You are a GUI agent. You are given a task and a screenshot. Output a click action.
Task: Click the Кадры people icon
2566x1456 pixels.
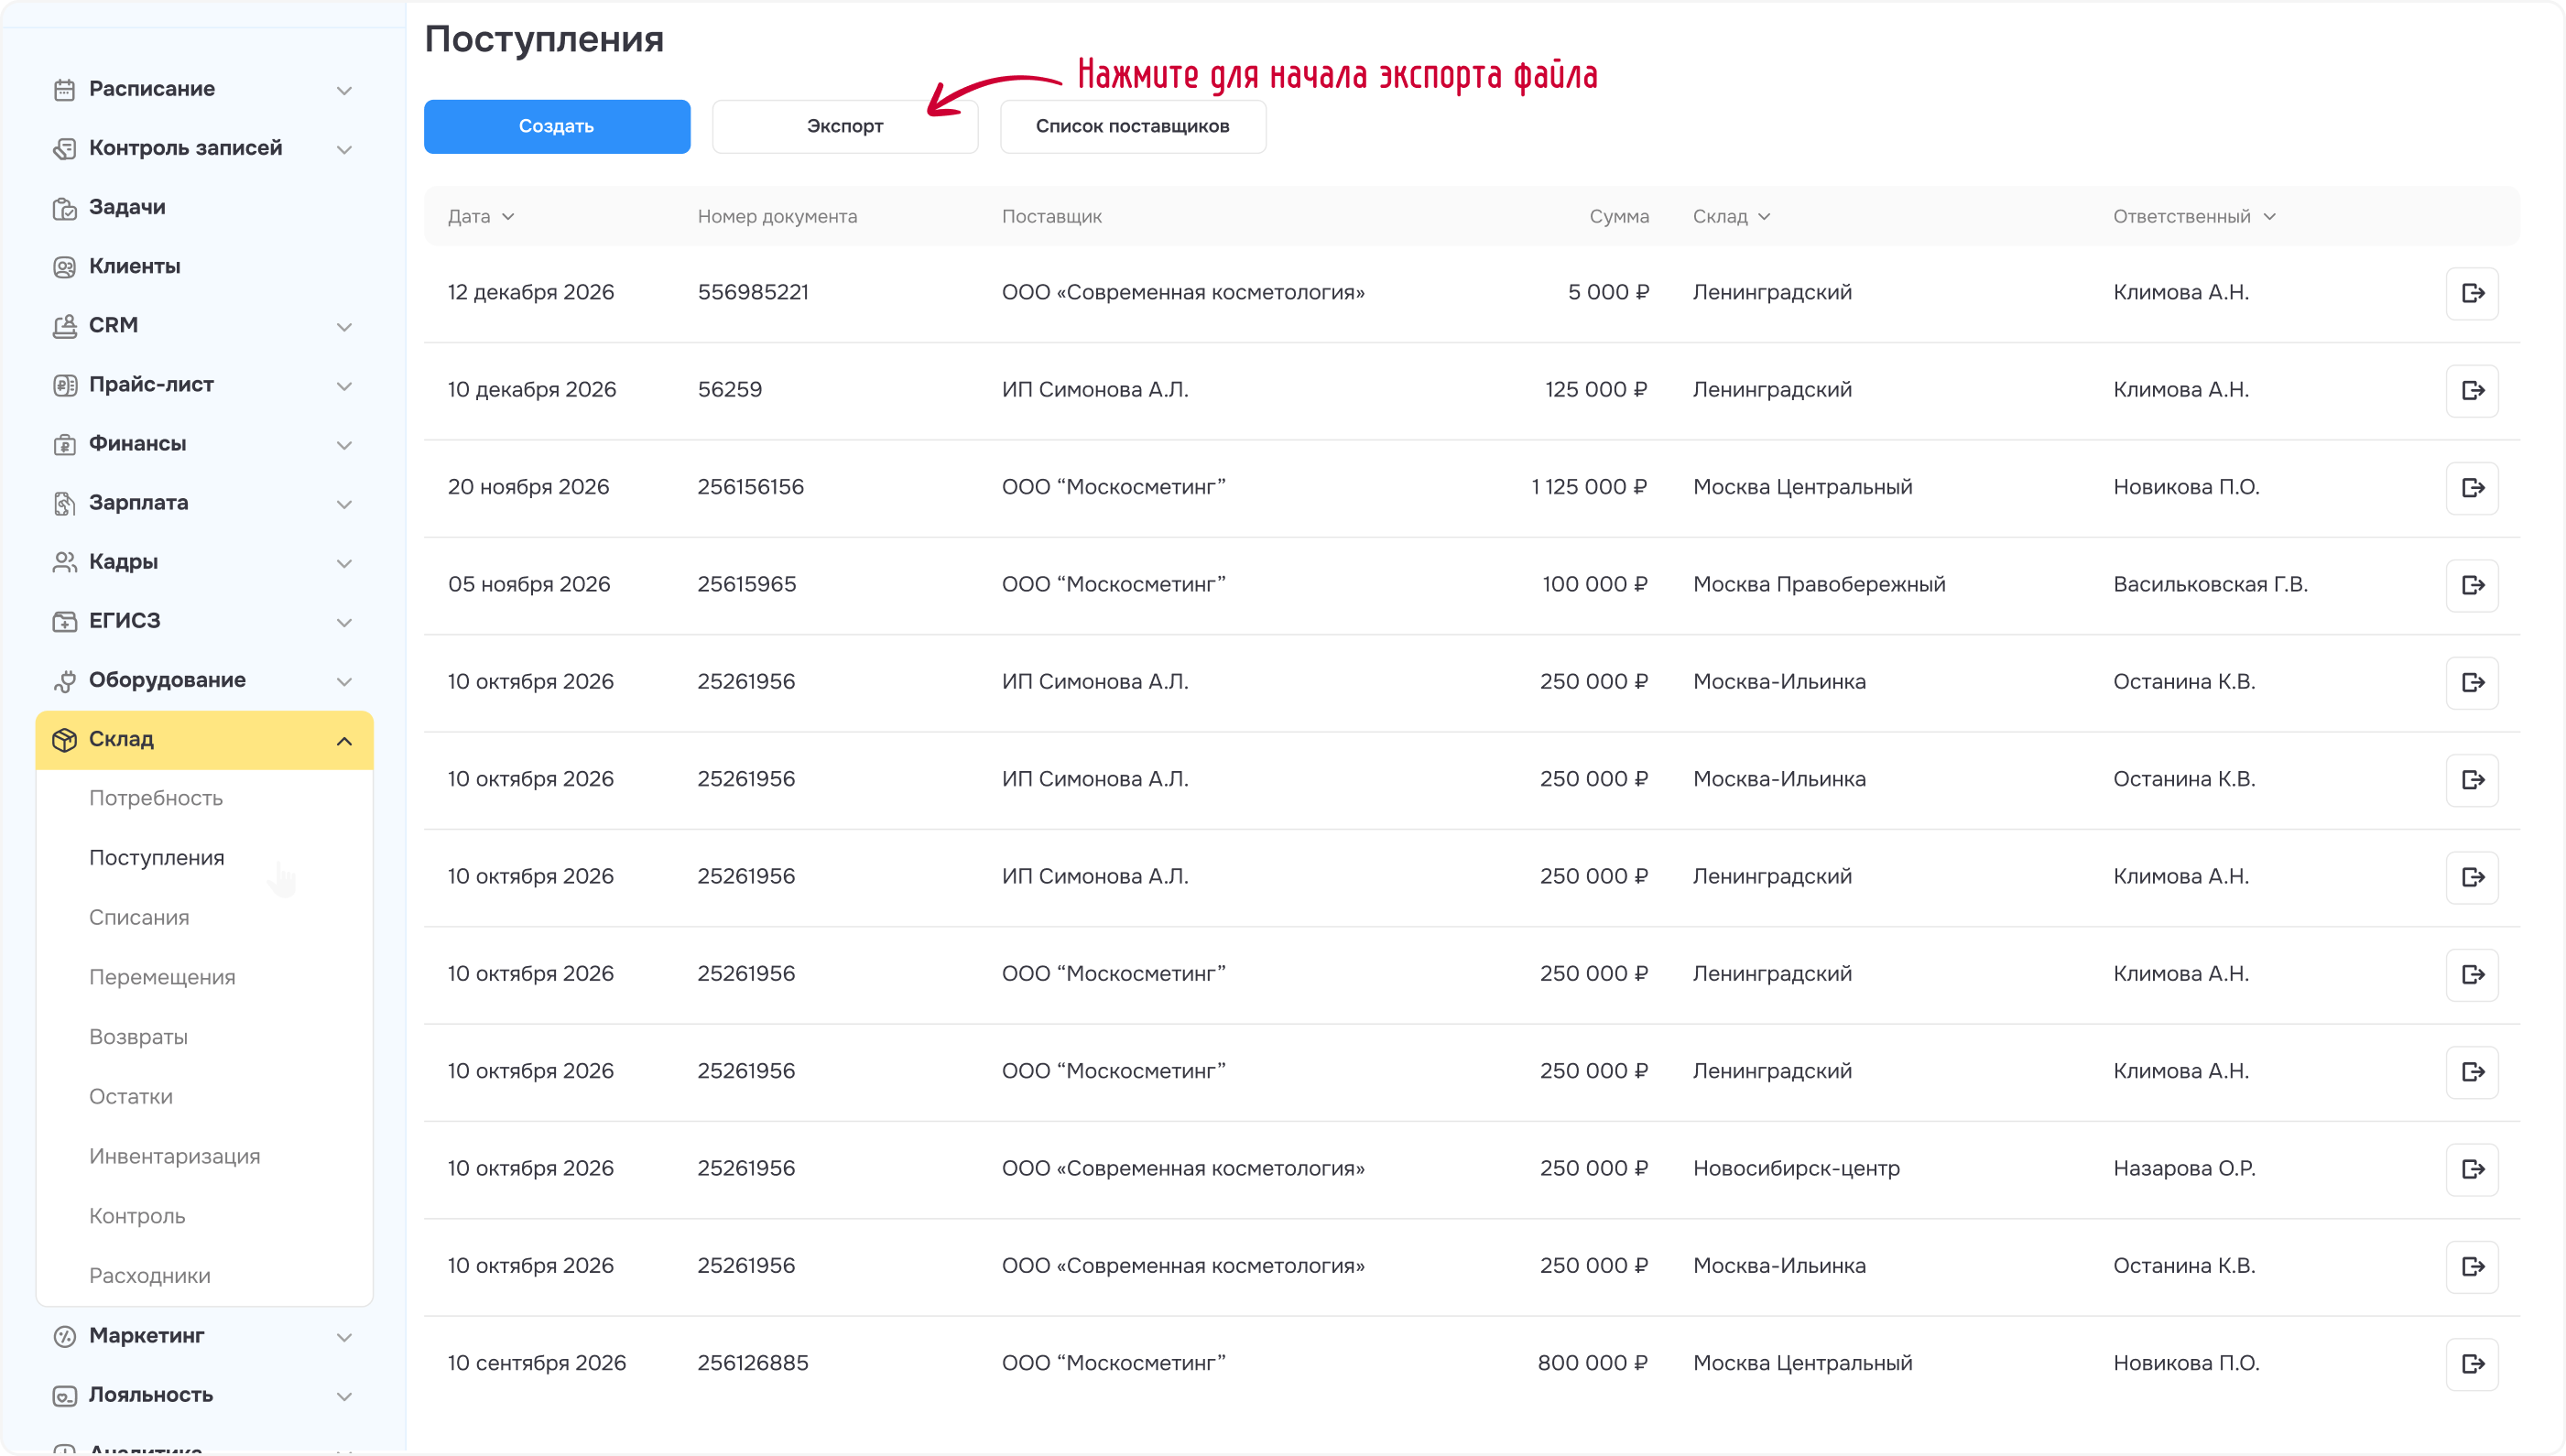click(64, 562)
